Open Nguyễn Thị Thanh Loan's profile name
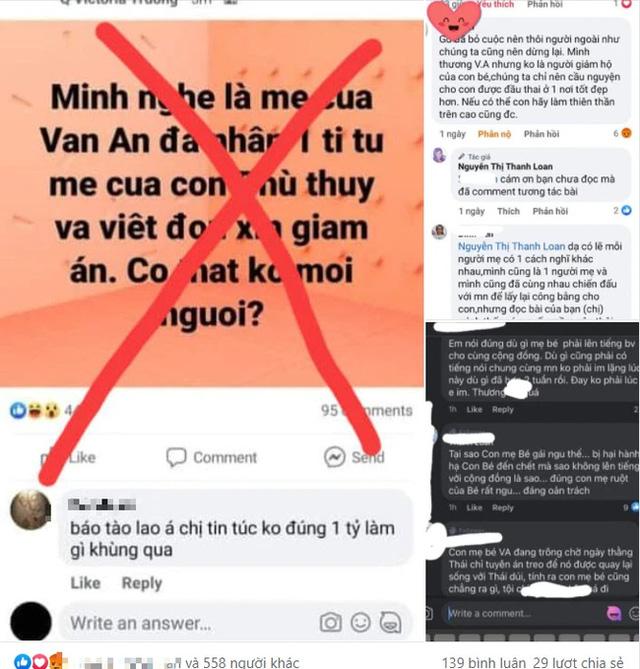 505,166
